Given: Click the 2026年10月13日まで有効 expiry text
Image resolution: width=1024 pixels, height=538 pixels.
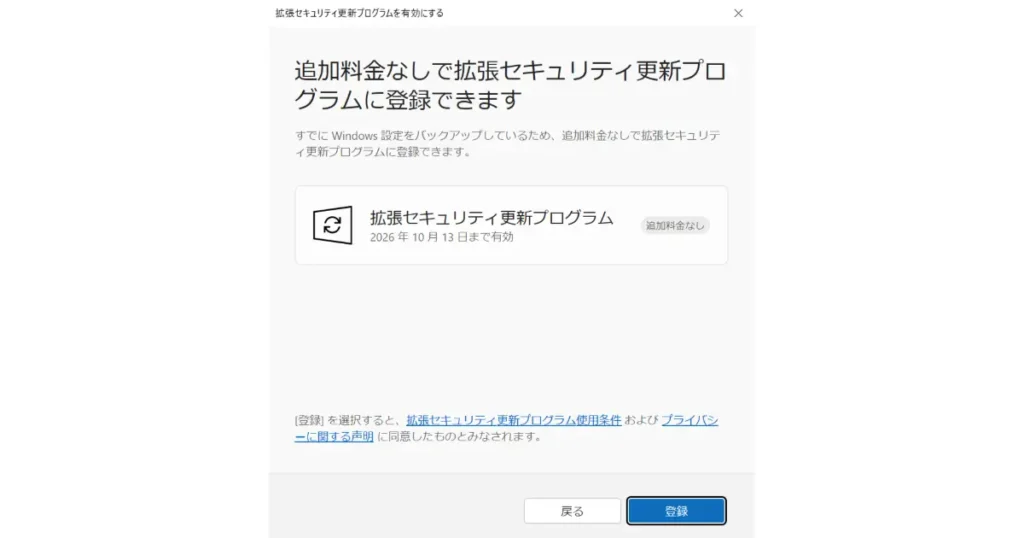Looking at the screenshot, I should (x=441, y=237).
